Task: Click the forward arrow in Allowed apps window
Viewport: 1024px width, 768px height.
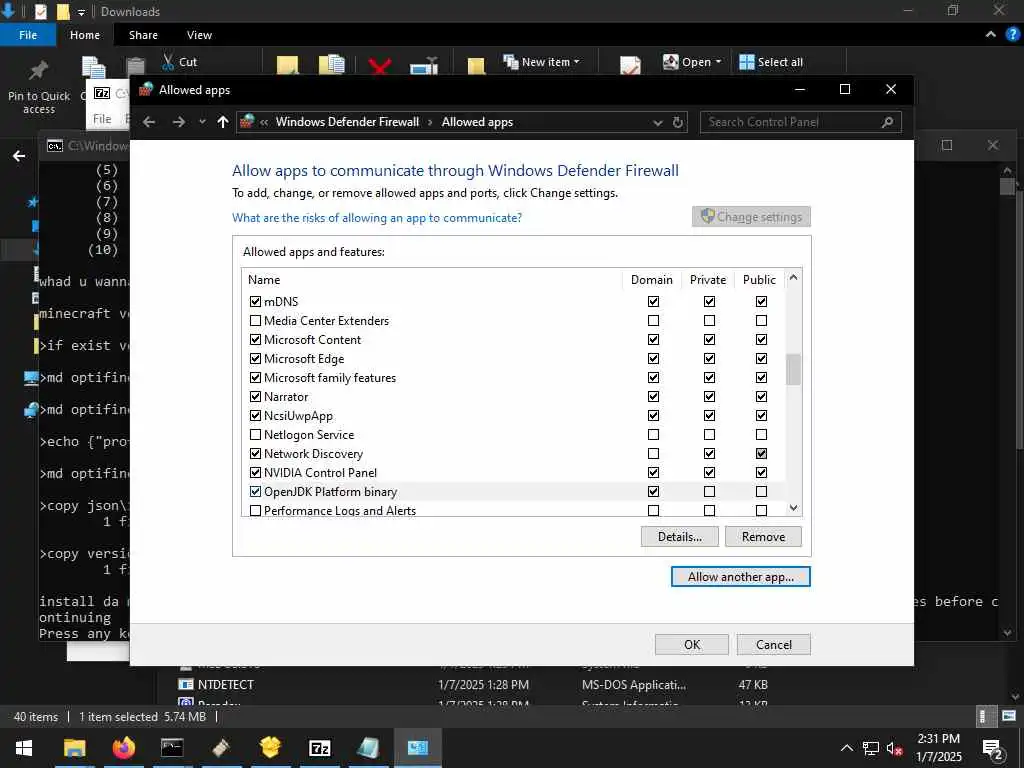Action: 178,122
